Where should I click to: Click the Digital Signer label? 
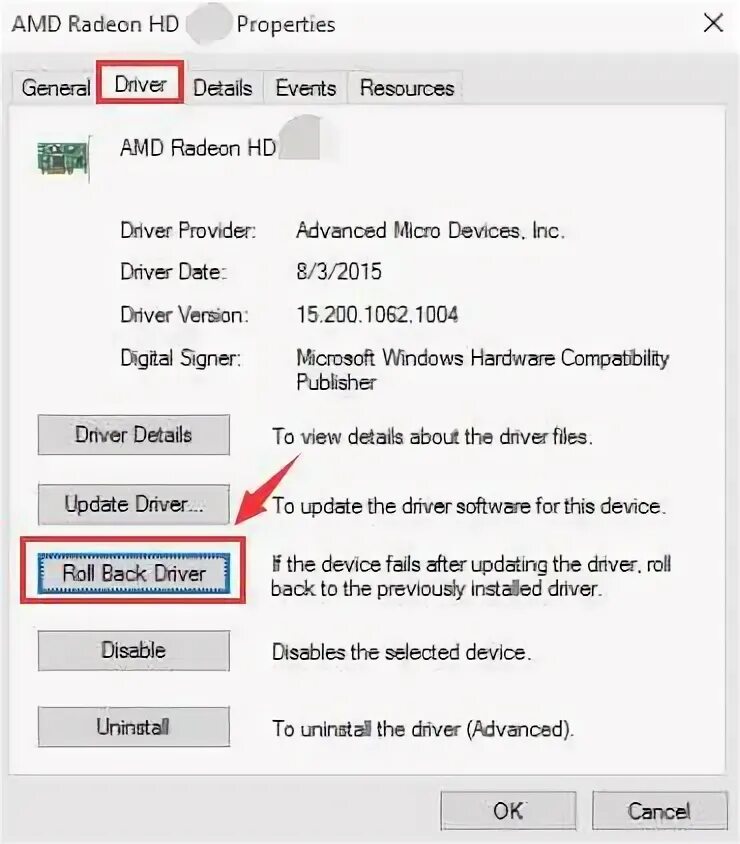(x=180, y=358)
